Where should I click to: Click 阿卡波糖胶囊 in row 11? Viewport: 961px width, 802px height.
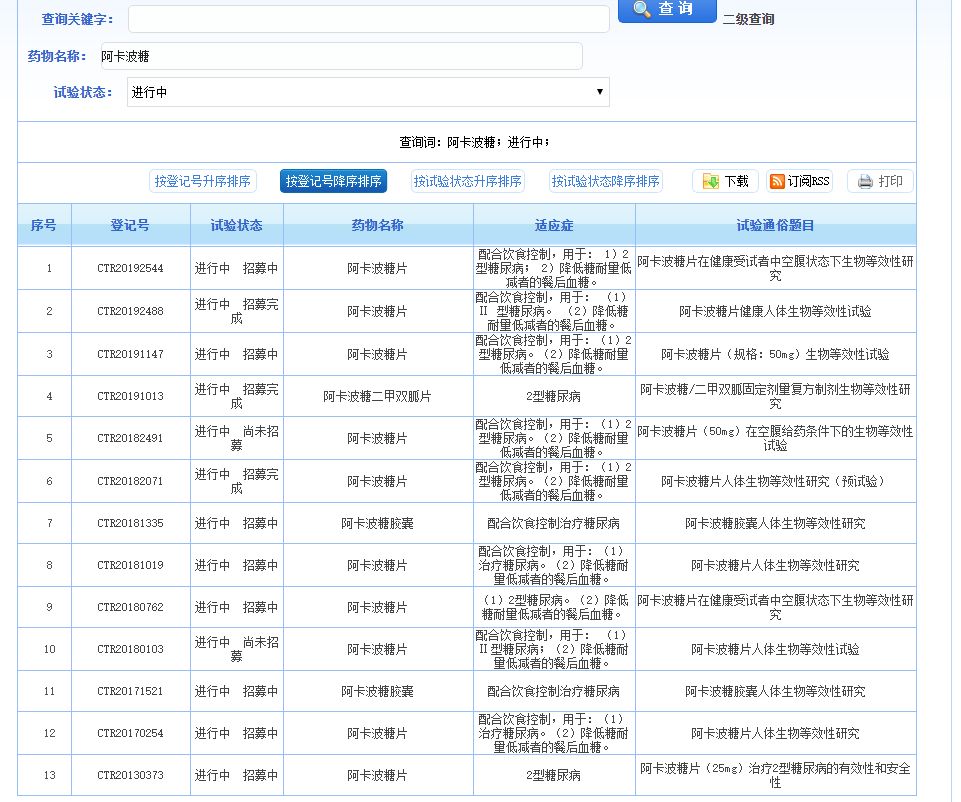pos(378,691)
